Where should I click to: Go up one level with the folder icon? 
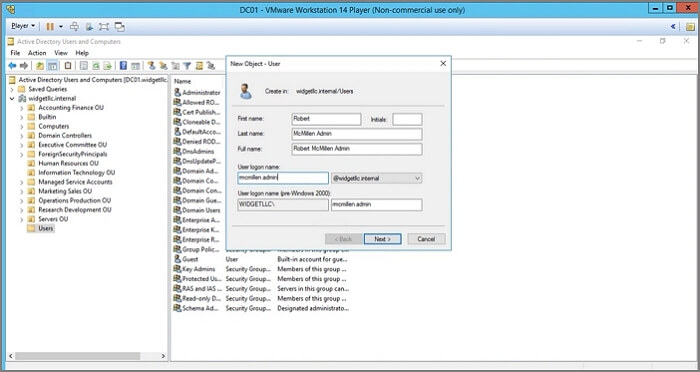point(40,66)
